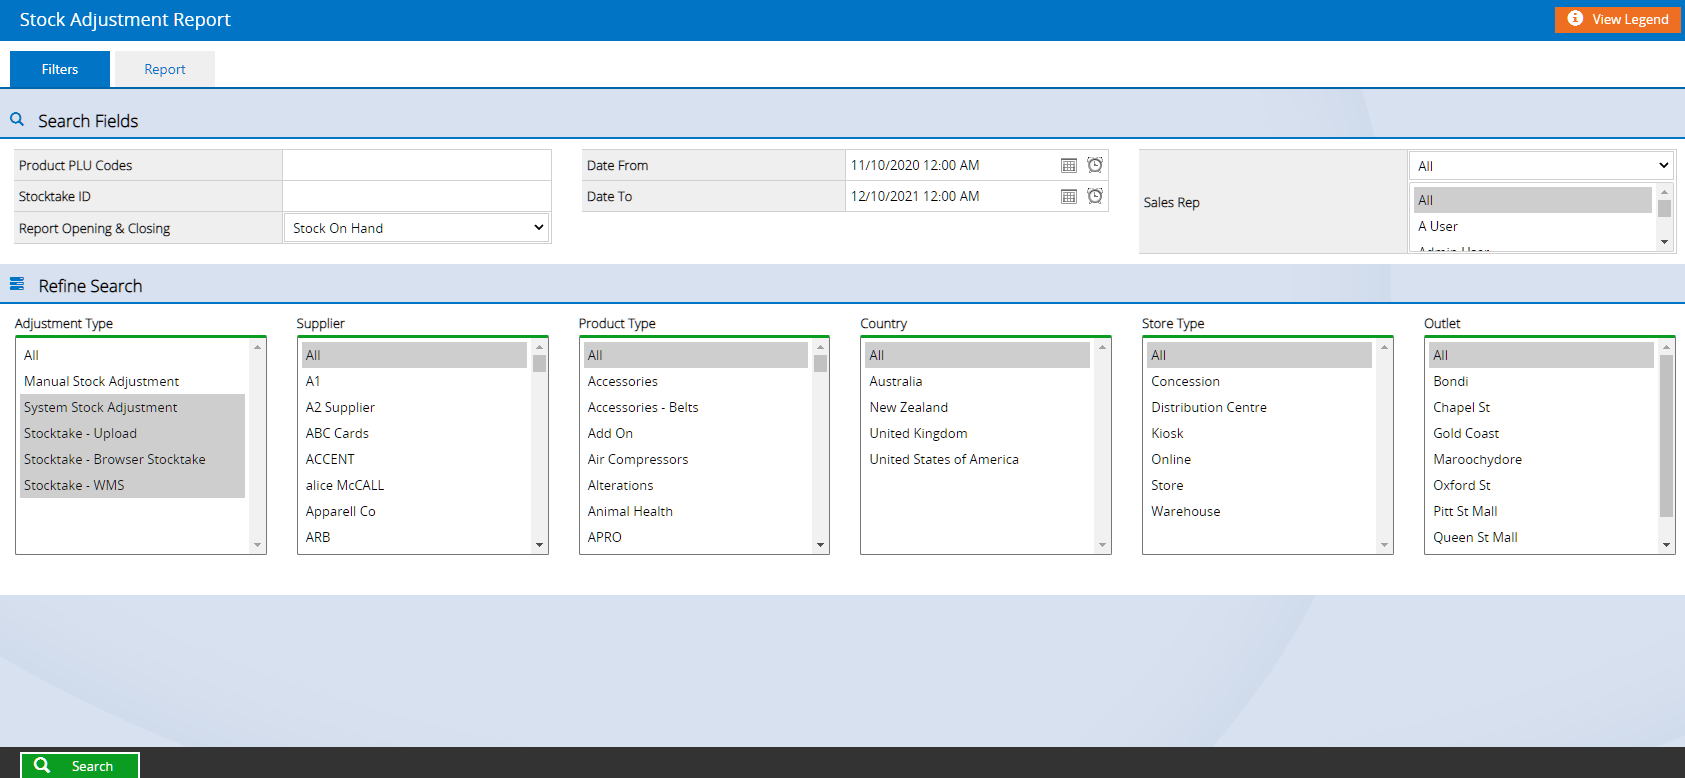
Task: Click down arrow of Supplier list scrollbar
Action: pos(540,545)
